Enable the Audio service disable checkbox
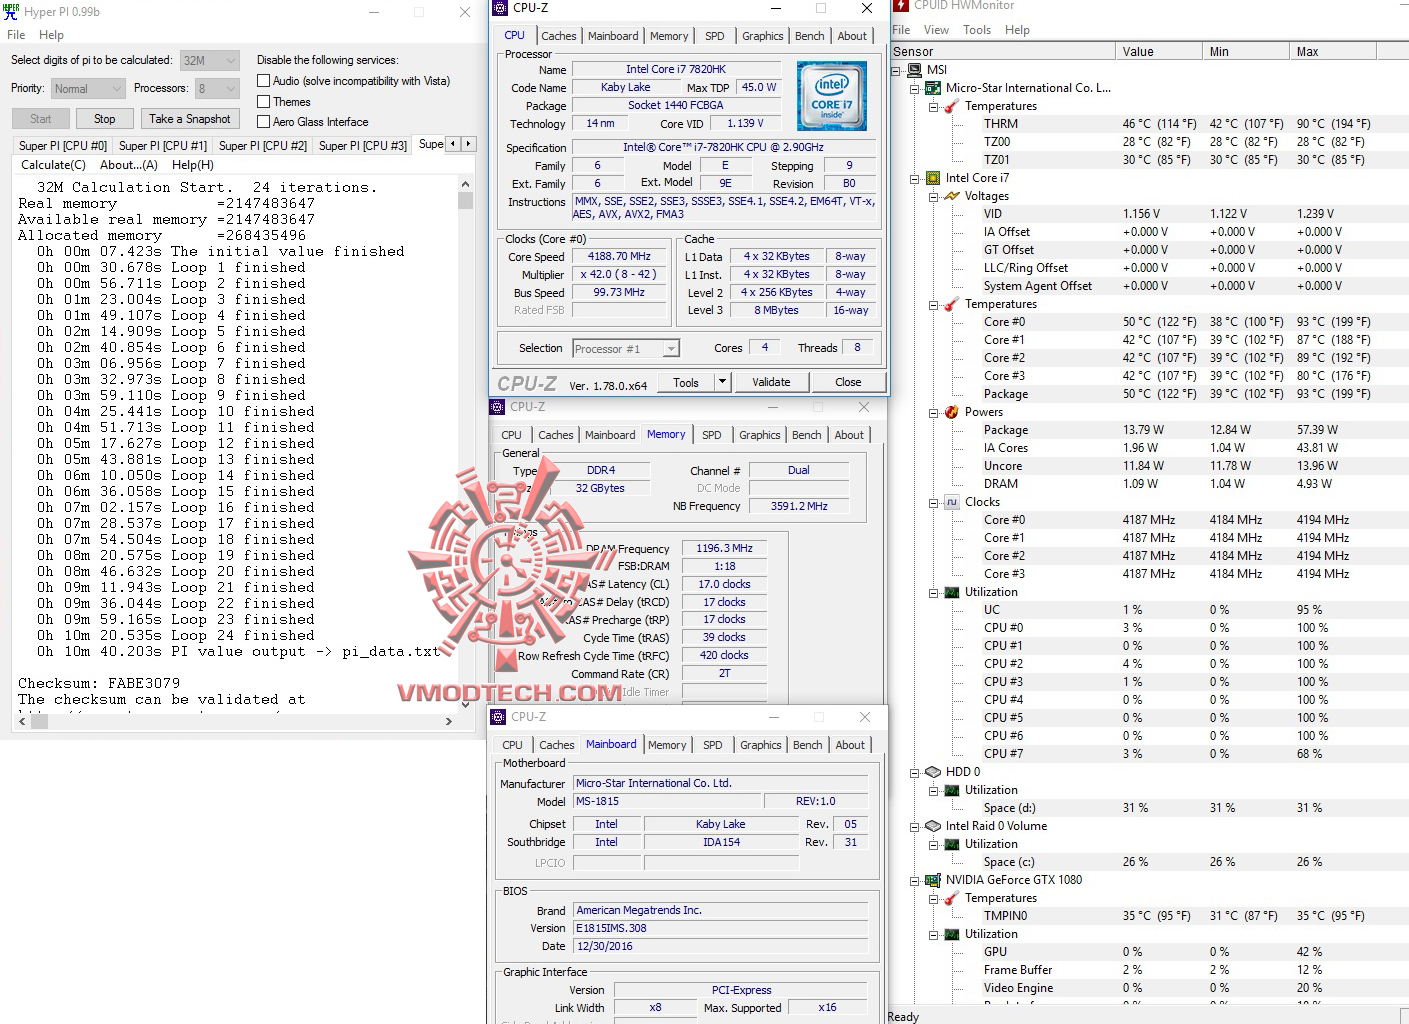Viewport: 1409px width, 1024px height. [263, 81]
